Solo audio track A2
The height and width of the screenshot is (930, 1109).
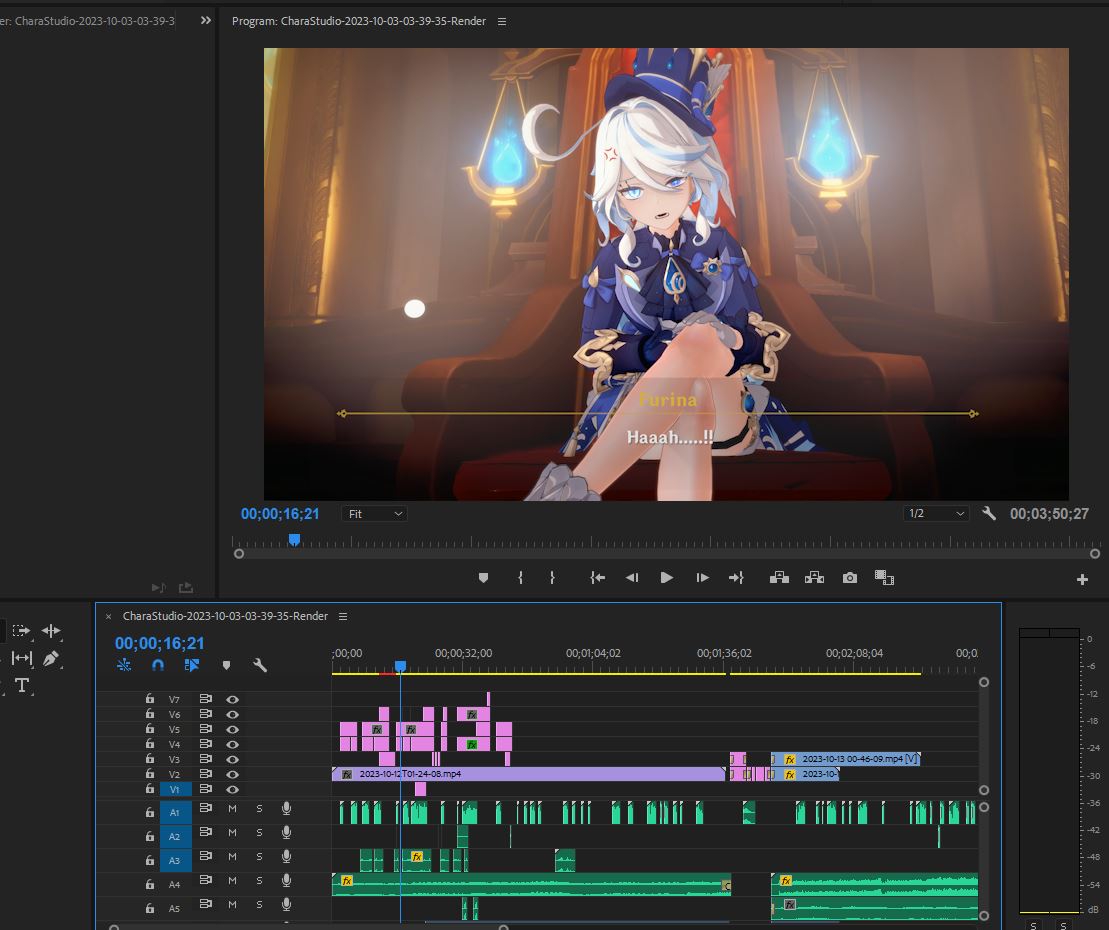click(x=259, y=832)
